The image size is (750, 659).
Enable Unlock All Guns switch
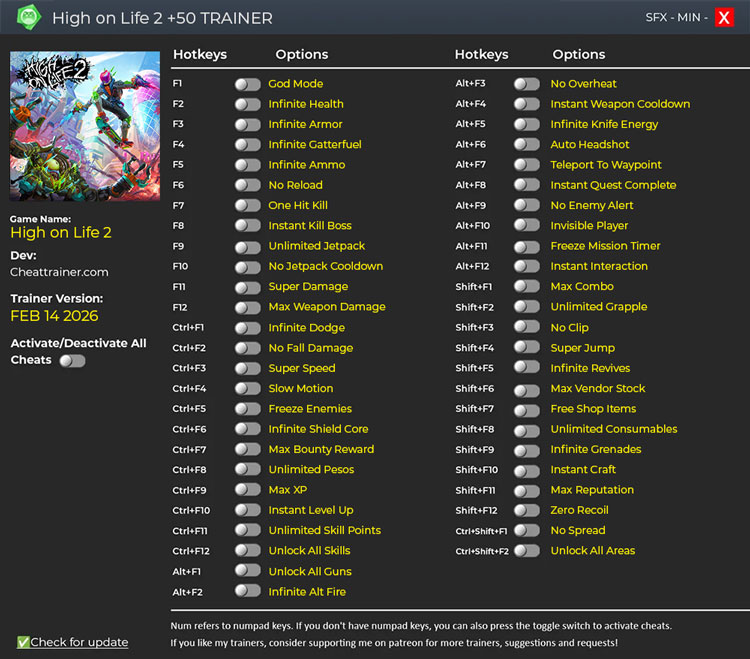pyautogui.click(x=247, y=571)
